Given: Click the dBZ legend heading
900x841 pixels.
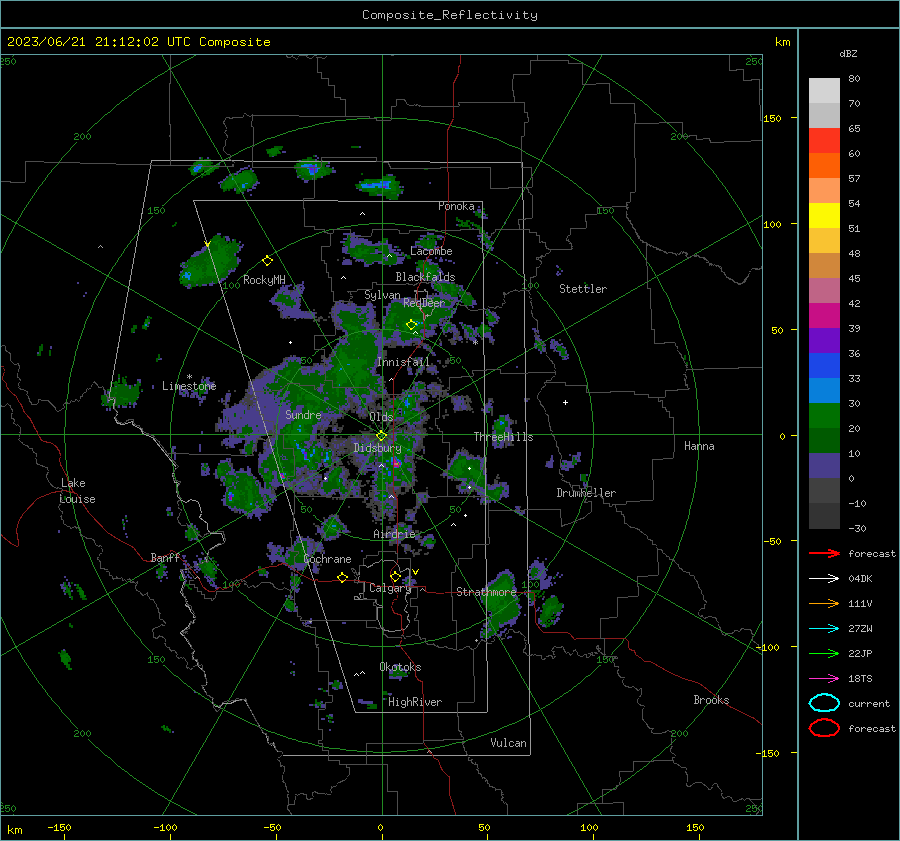Looking at the screenshot, I should [848, 53].
